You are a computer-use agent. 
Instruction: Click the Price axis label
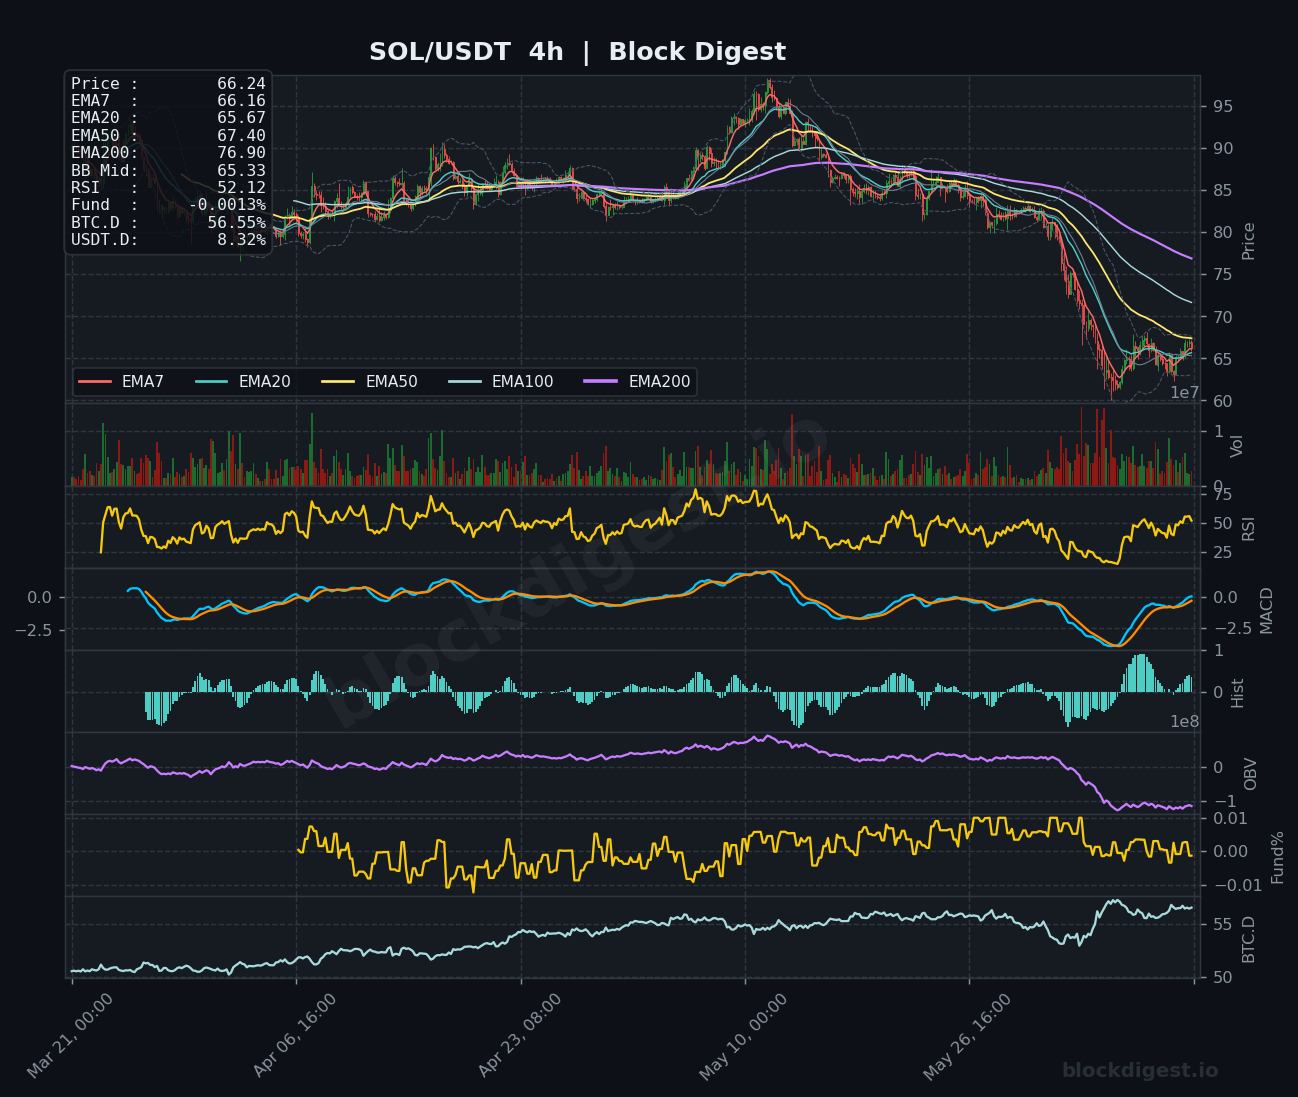[x=1249, y=241]
